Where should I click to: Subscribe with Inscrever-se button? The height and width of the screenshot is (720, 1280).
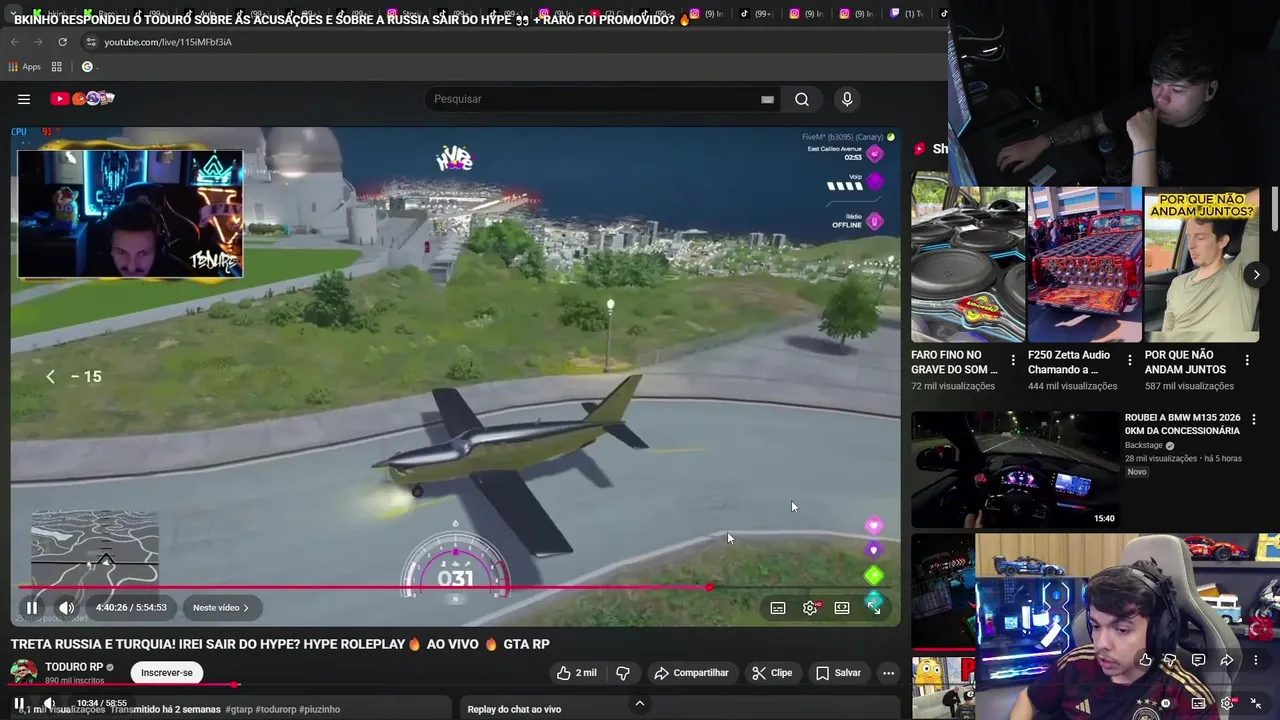pos(167,673)
